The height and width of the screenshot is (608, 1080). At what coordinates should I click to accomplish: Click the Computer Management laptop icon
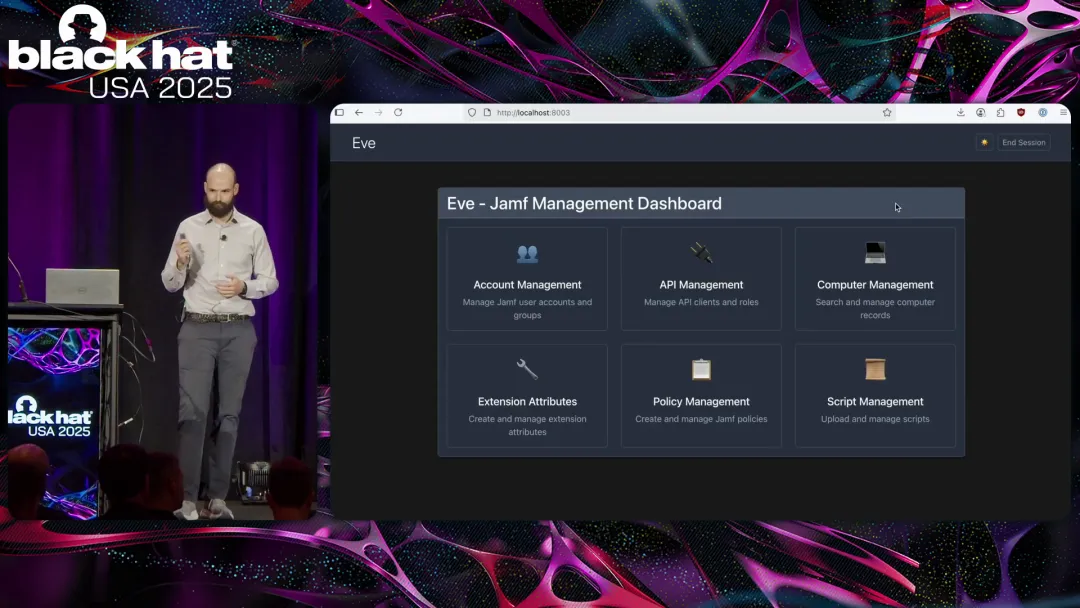pyautogui.click(x=875, y=253)
